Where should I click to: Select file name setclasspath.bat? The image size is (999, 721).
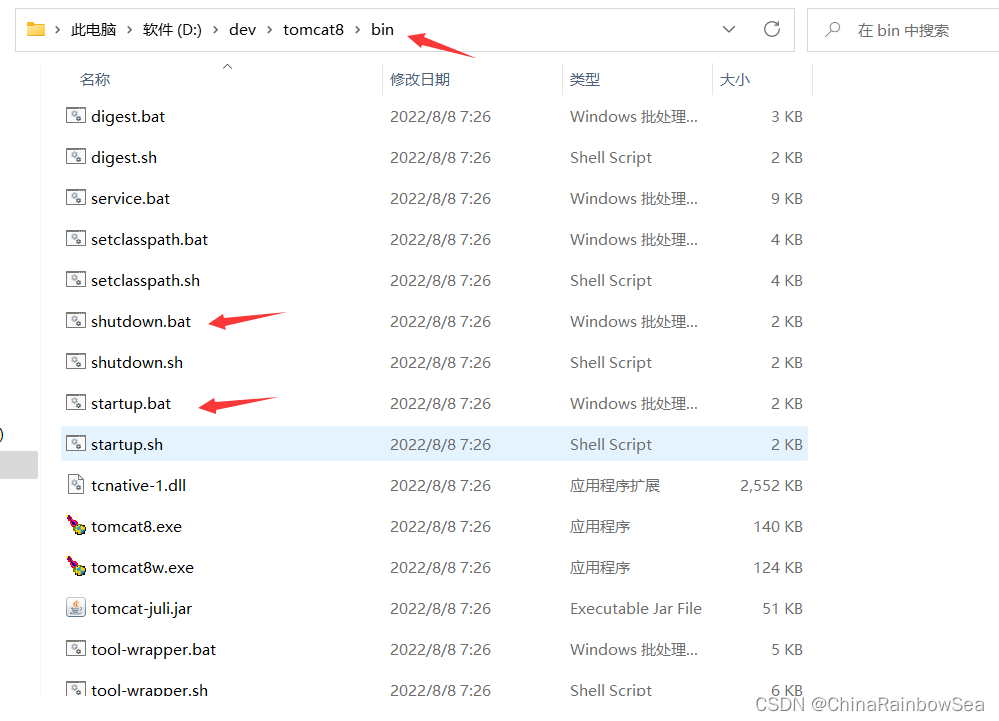(x=149, y=239)
